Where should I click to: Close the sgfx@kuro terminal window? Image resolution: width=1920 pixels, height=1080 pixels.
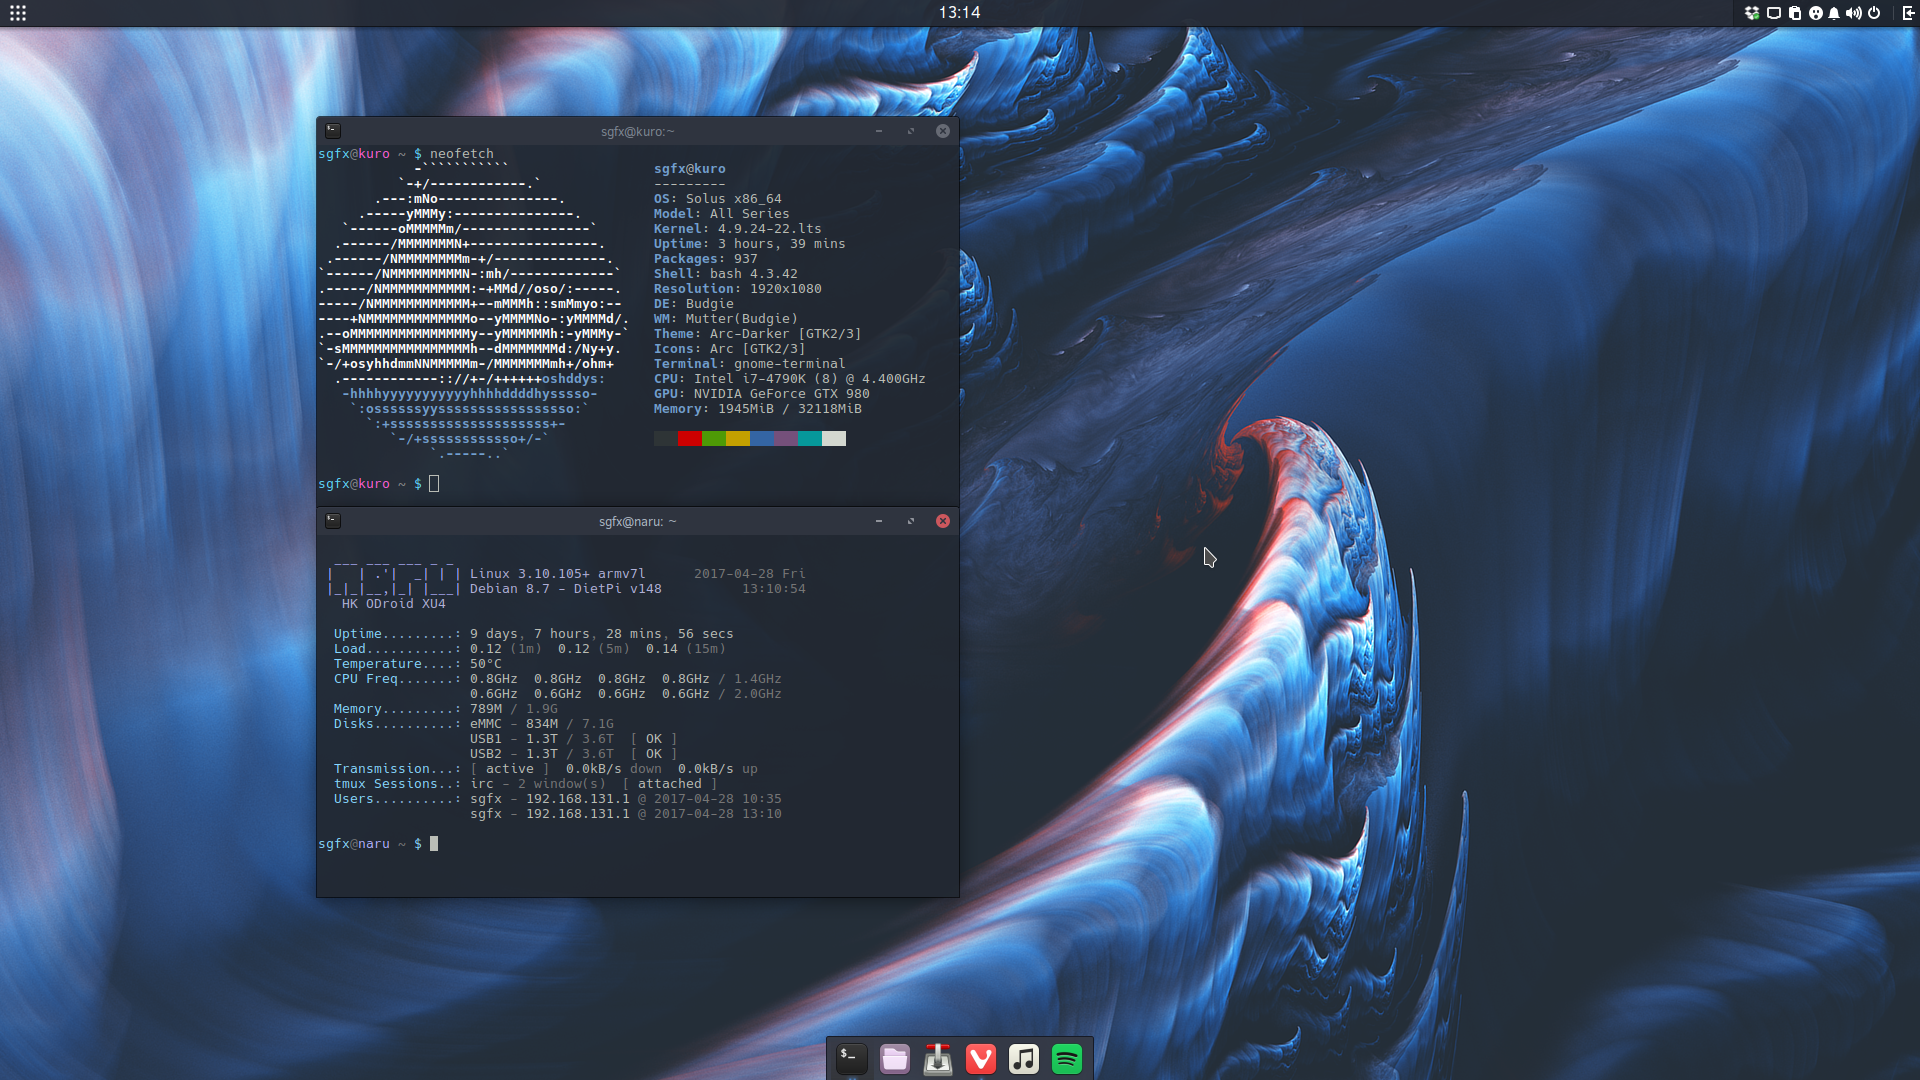943,131
